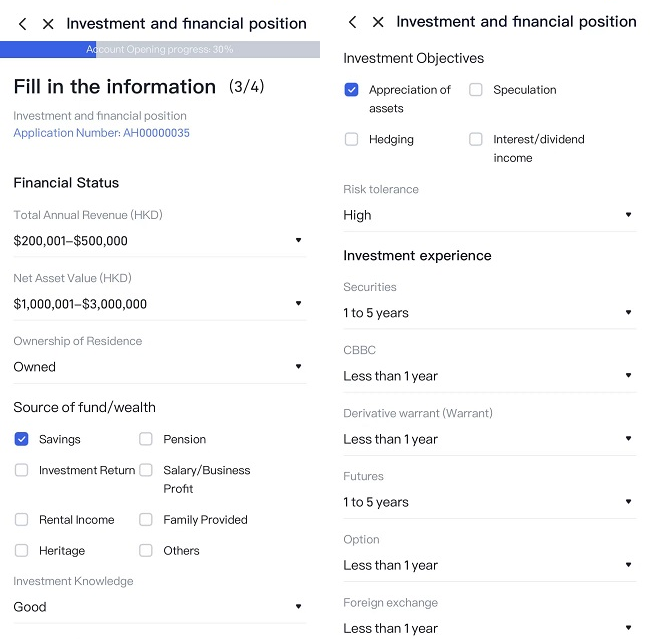This screenshot has height=639, width=650.
Task: Close the left screen with the X icon
Action: pyautogui.click(x=48, y=24)
